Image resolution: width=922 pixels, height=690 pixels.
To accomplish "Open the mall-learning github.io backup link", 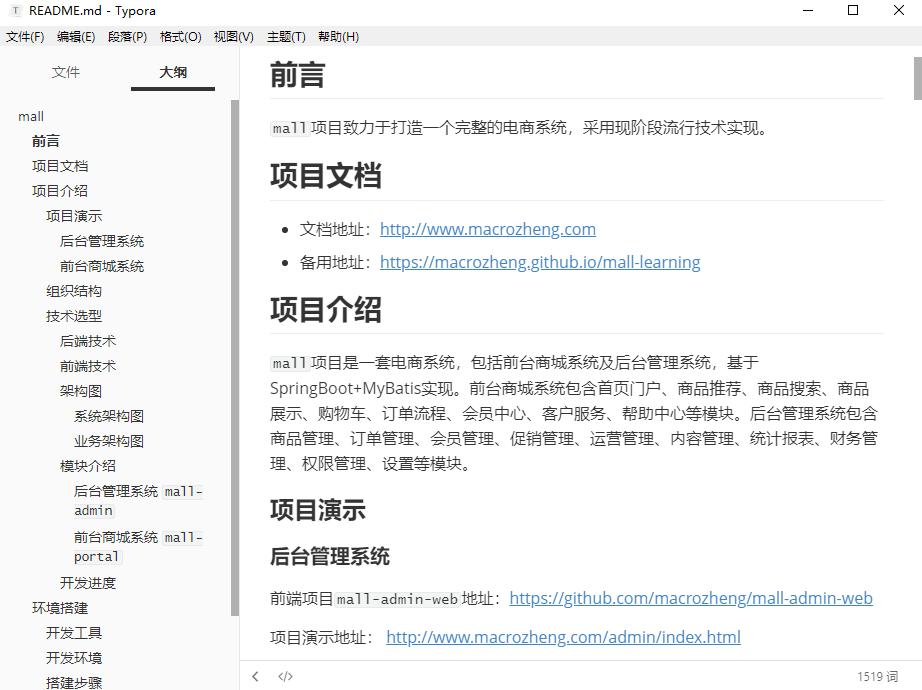I will (540, 262).
